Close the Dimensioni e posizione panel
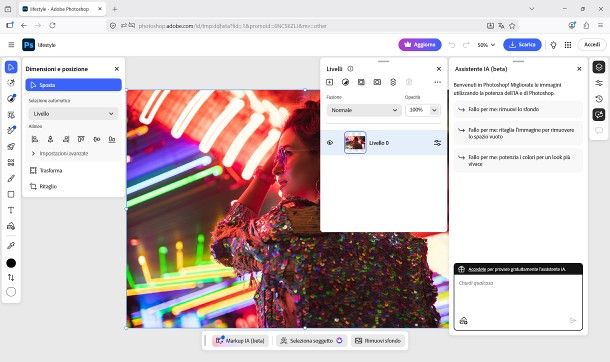 pyautogui.click(x=117, y=69)
